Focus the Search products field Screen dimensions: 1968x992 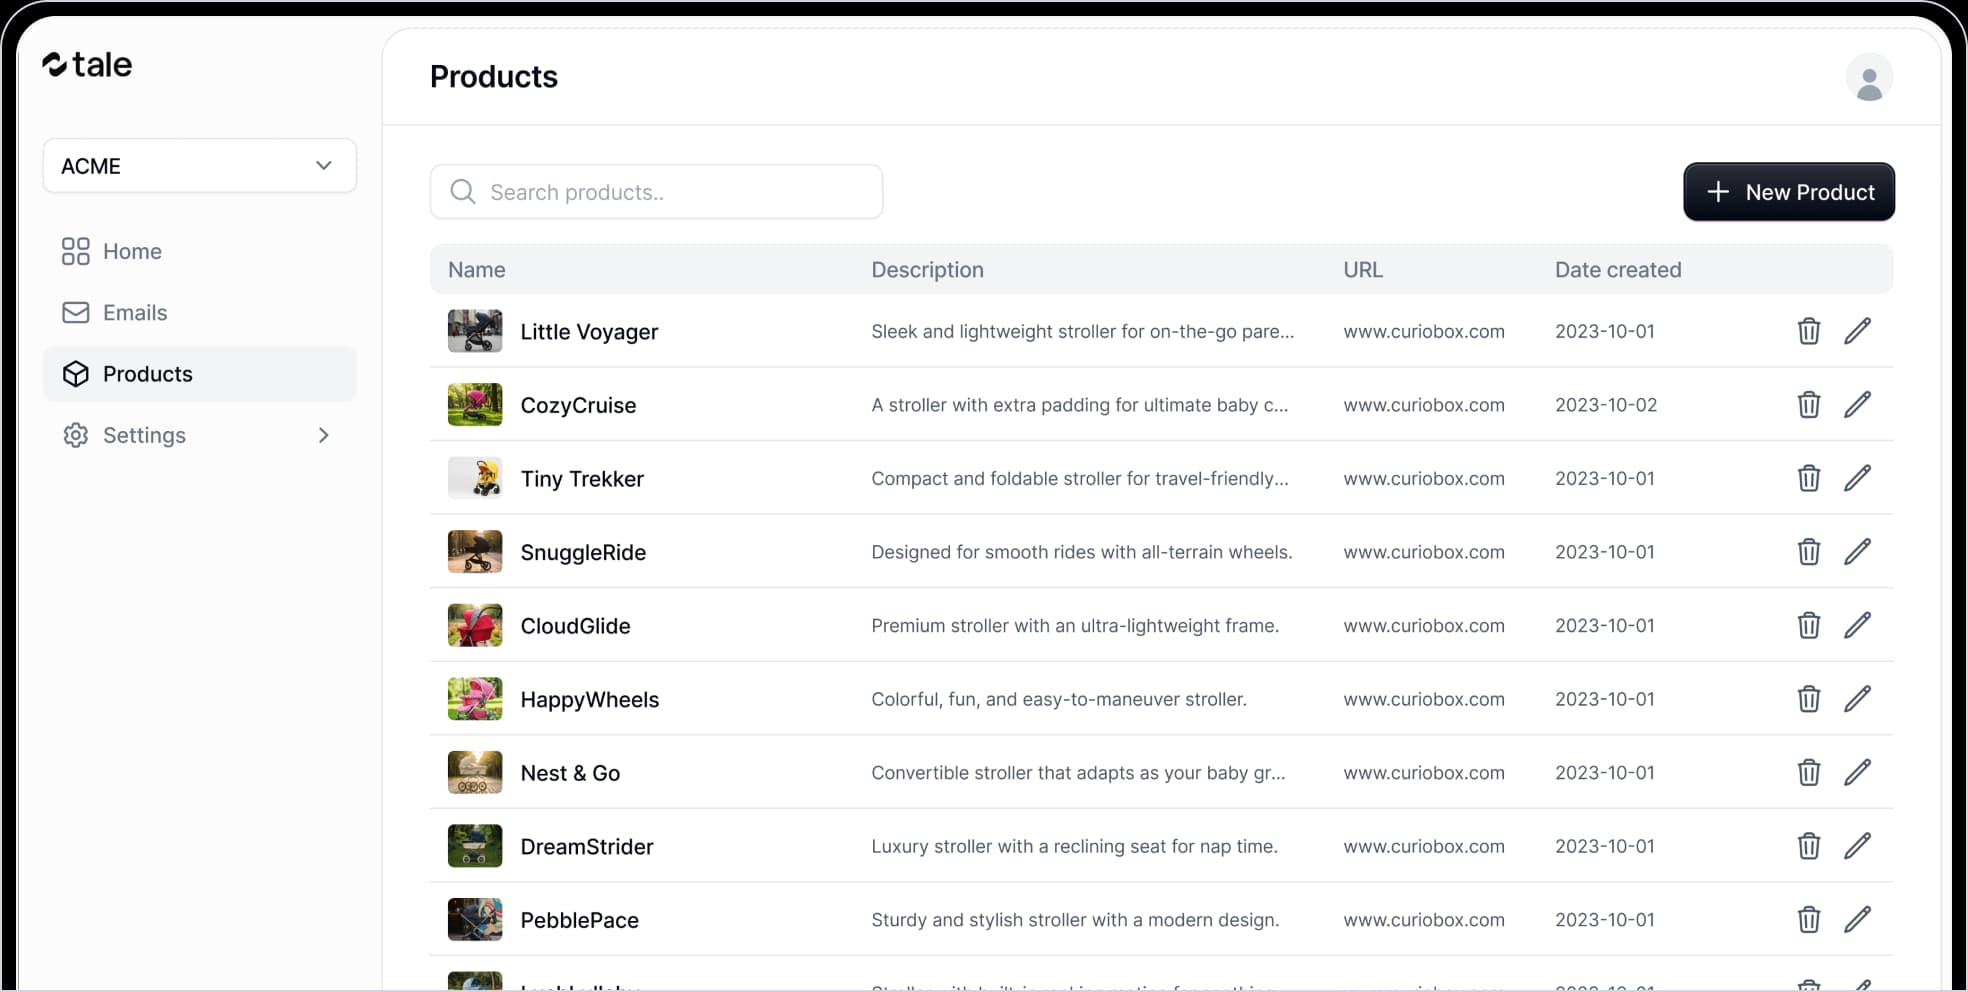pos(656,192)
